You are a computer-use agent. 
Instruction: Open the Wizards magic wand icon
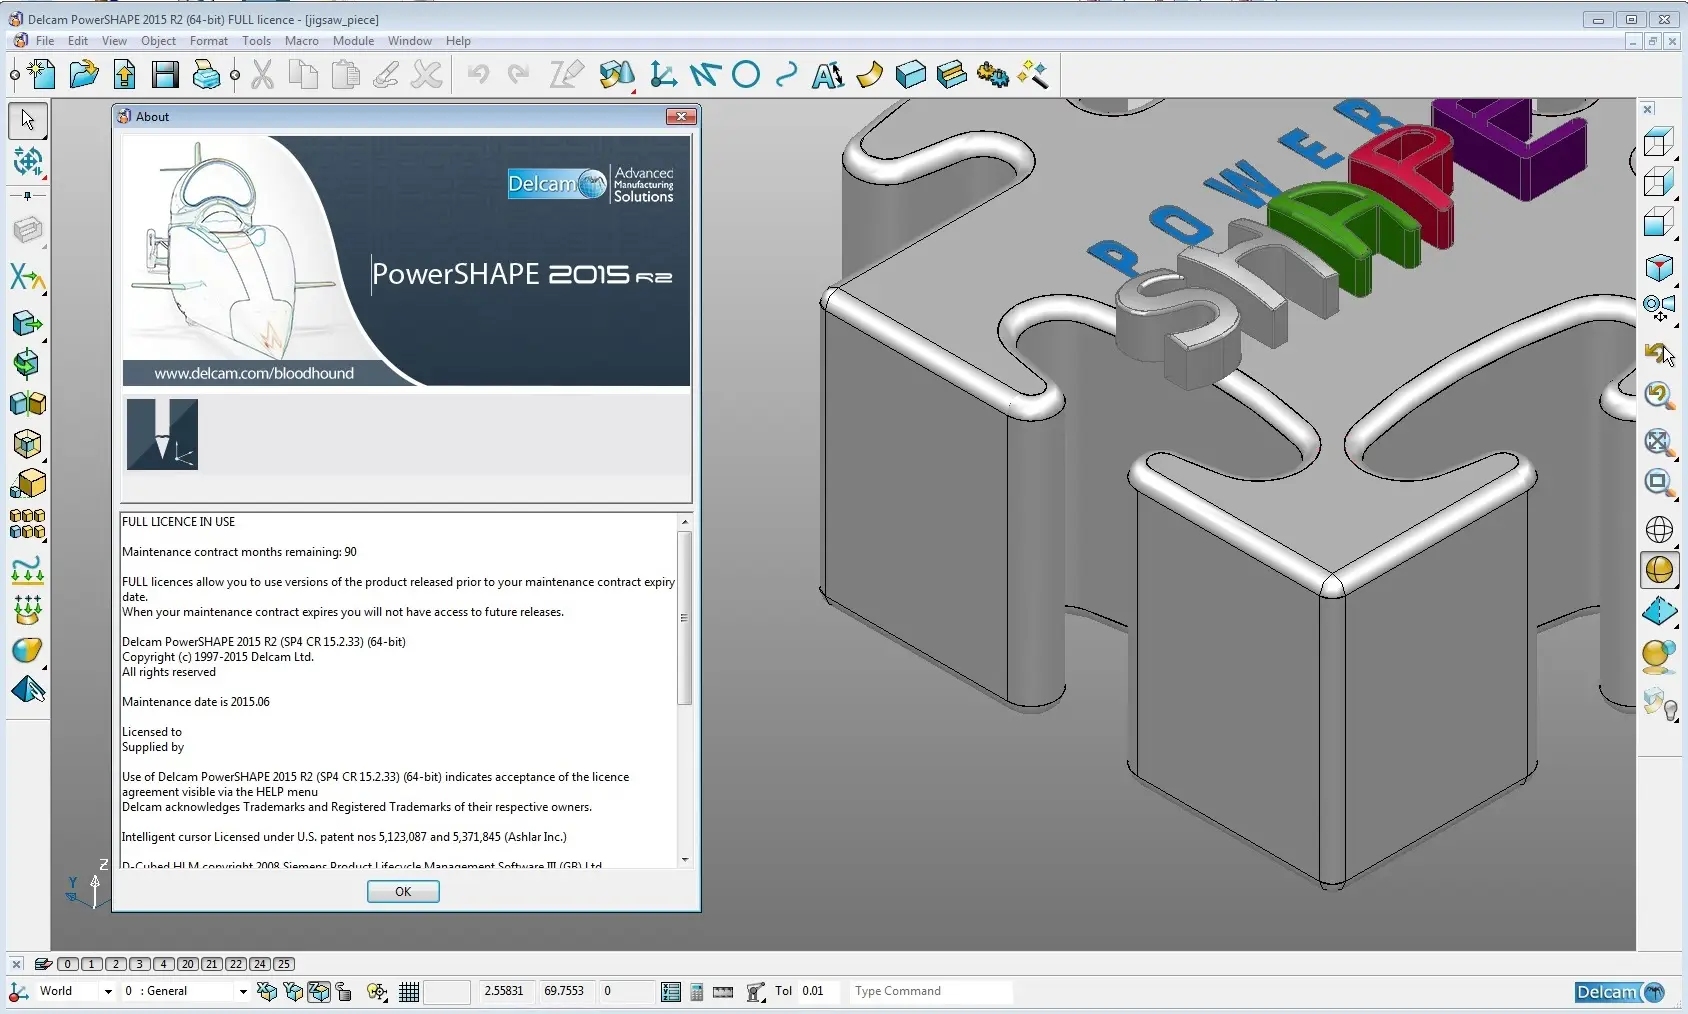1033,74
